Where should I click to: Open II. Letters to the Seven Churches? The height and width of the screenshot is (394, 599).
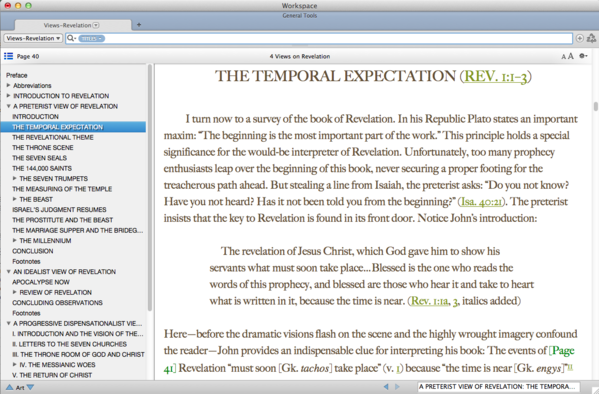(70, 344)
